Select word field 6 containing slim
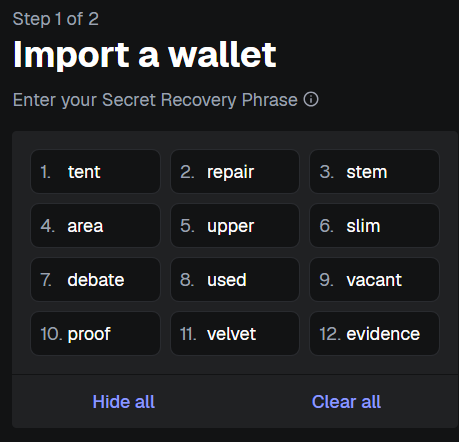 point(374,226)
